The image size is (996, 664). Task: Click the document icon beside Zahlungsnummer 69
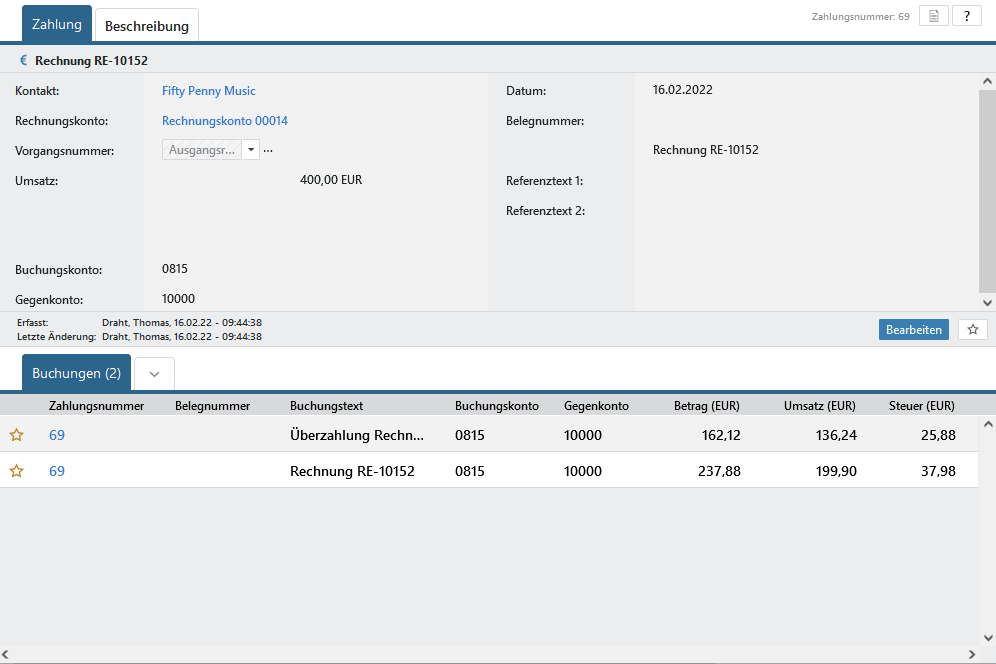933,16
